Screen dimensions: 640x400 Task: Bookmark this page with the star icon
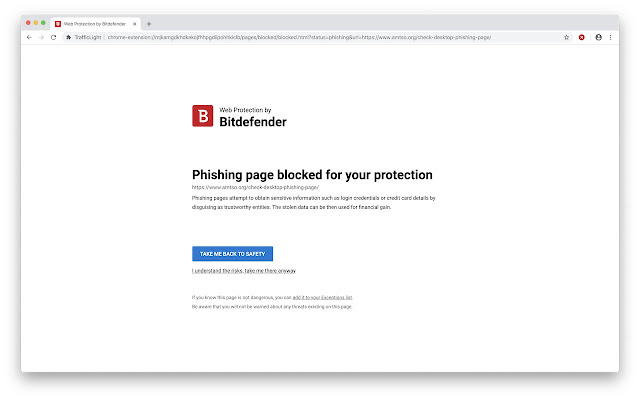(566, 37)
